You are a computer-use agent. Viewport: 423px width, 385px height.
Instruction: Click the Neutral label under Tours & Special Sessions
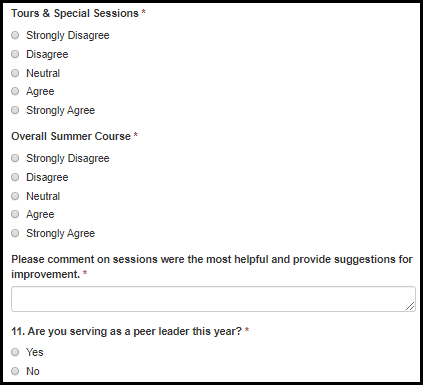pyautogui.click(x=43, y=73)
